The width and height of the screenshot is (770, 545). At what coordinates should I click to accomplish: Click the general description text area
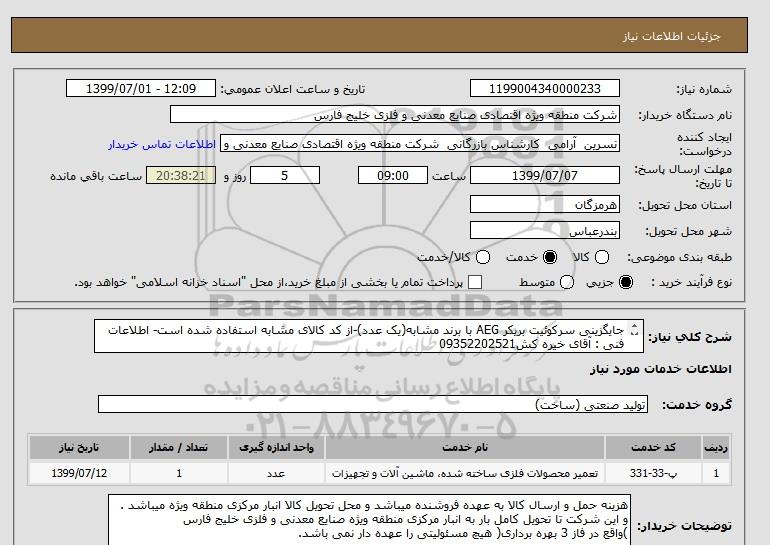369,337
